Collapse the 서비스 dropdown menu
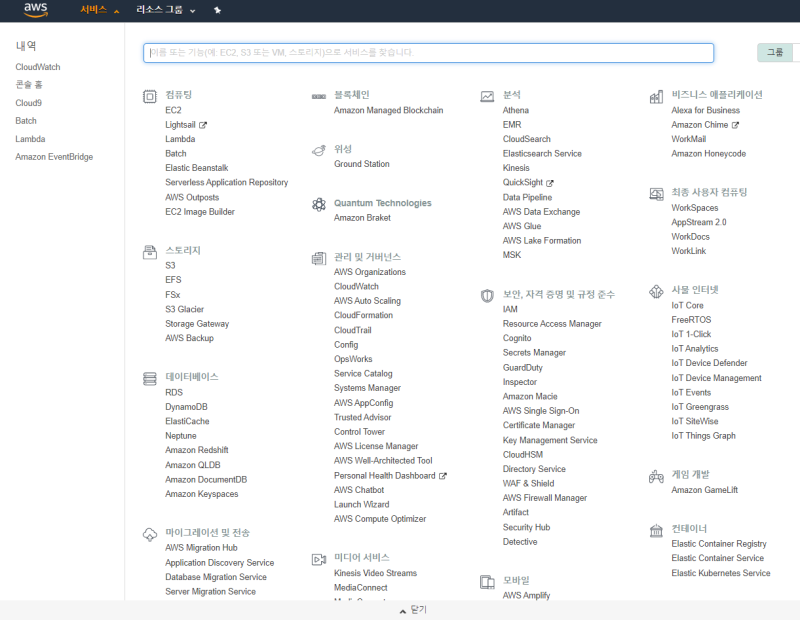The height and width of the screenshot is (620, 800). (x=99, y=10)
